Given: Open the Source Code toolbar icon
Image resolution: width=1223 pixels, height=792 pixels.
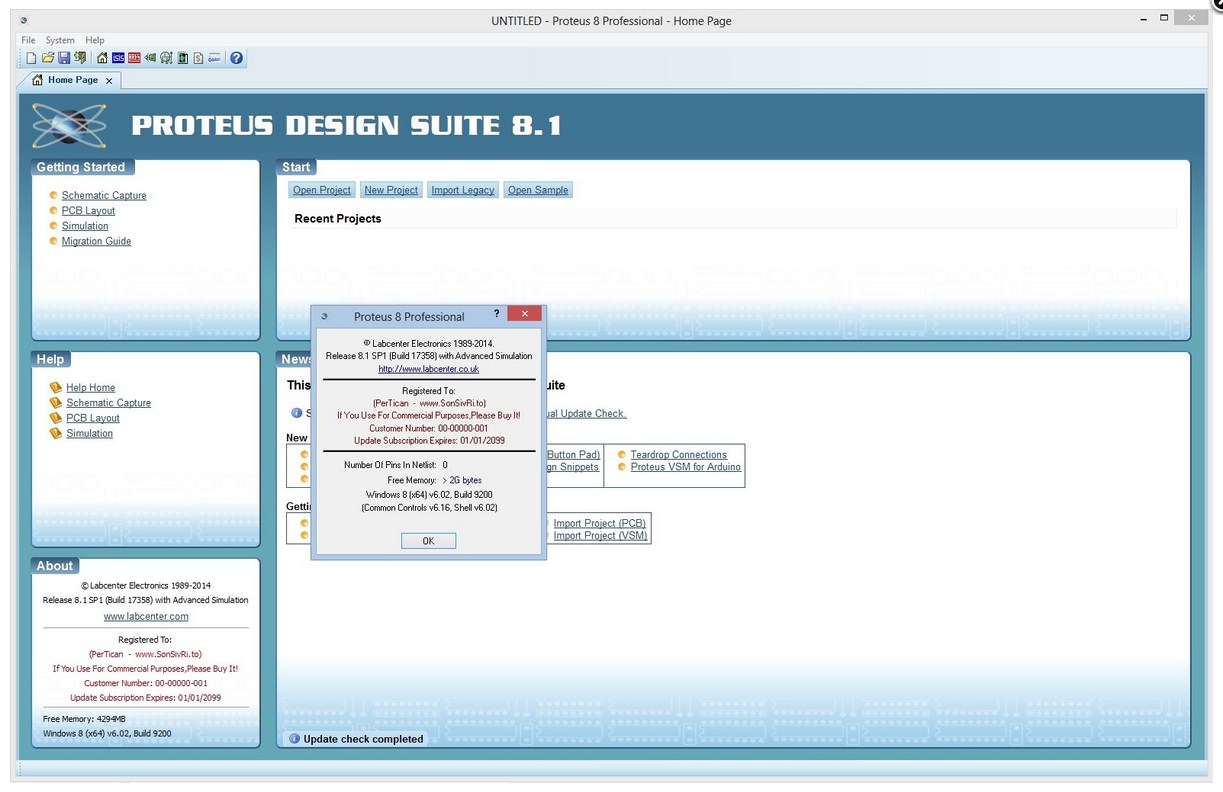Looking at the screenshot, I should (x=214, y=58).
